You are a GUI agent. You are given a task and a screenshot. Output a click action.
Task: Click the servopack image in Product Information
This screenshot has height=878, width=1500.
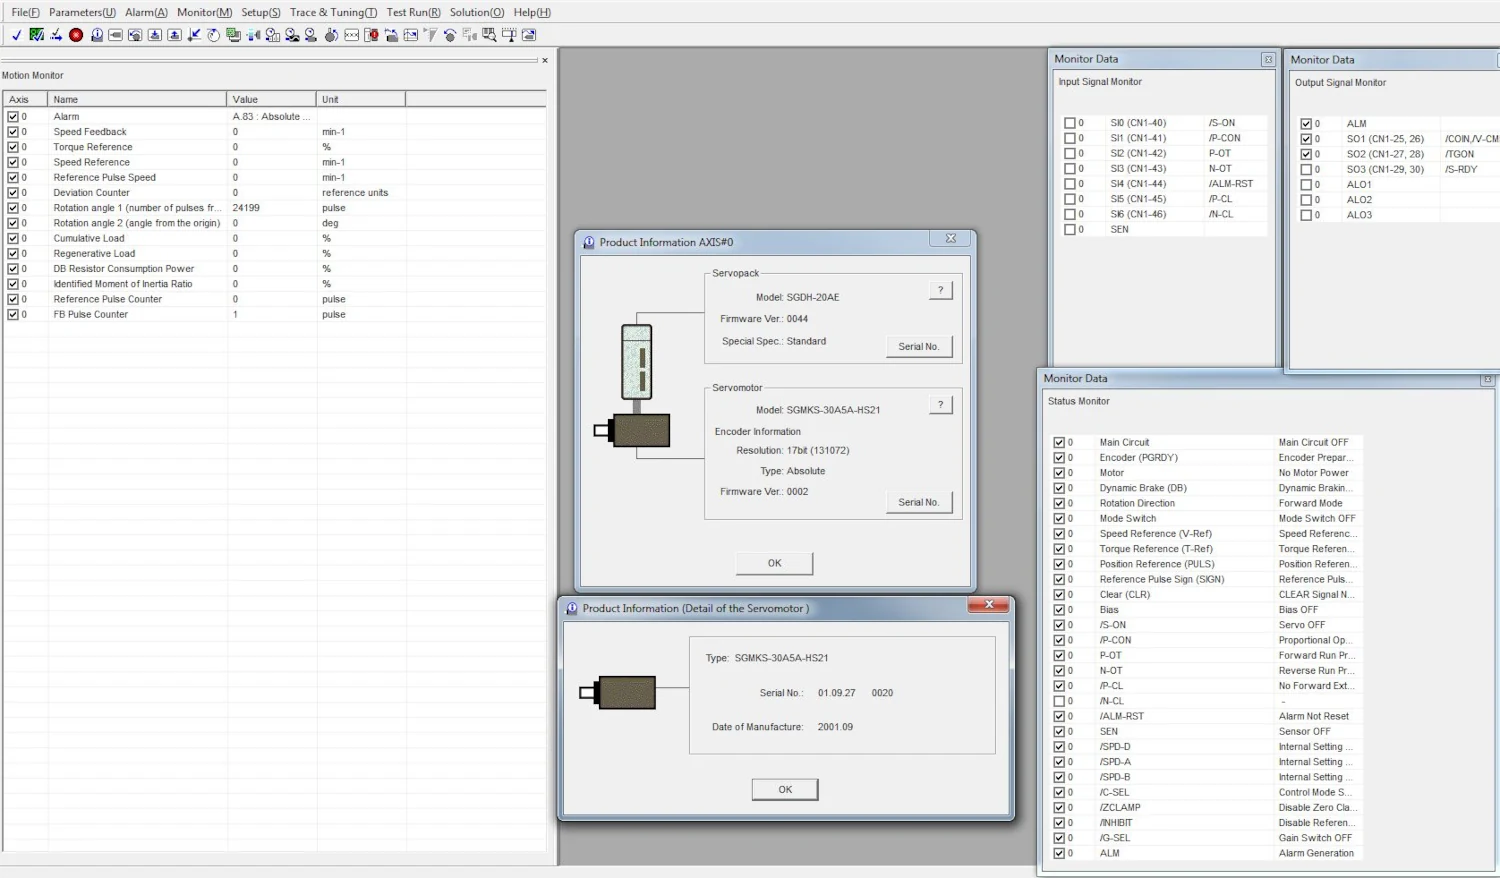(636, 362)
